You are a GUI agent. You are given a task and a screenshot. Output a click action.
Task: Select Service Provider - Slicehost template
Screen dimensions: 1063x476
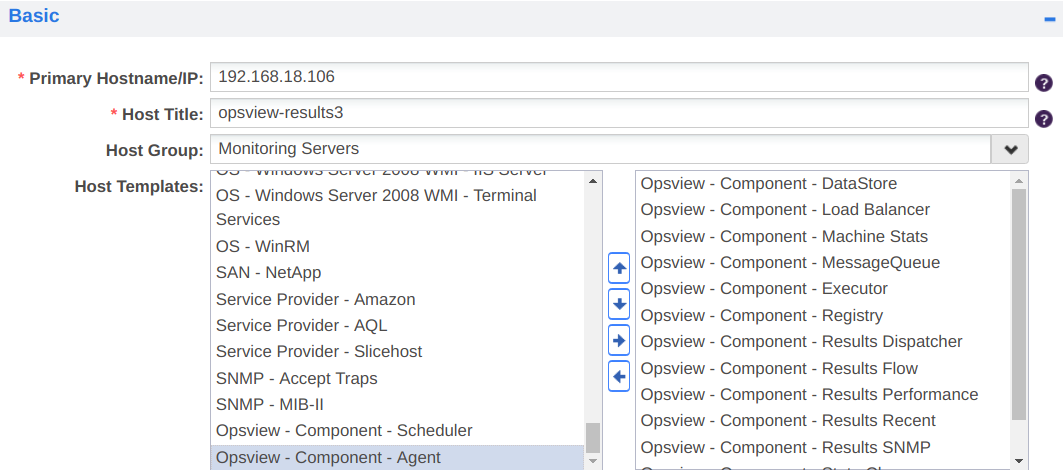click(397, 352)
